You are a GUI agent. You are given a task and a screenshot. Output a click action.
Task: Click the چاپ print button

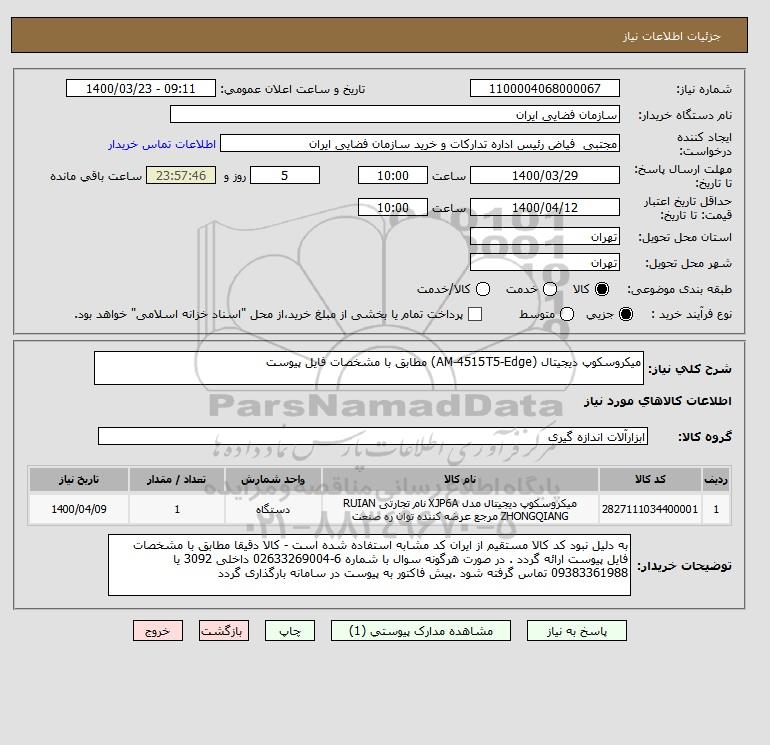tap(290, 631)
